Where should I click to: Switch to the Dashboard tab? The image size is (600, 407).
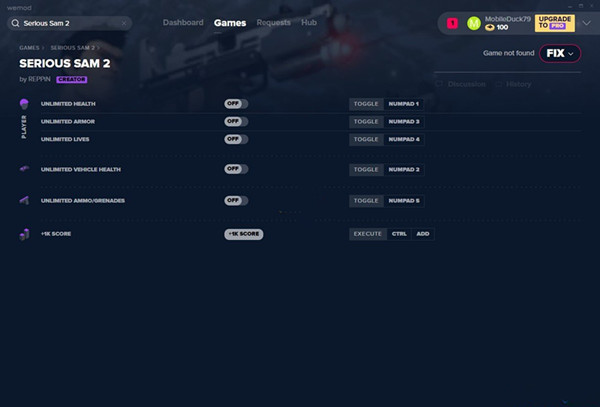tap(183, 23)
